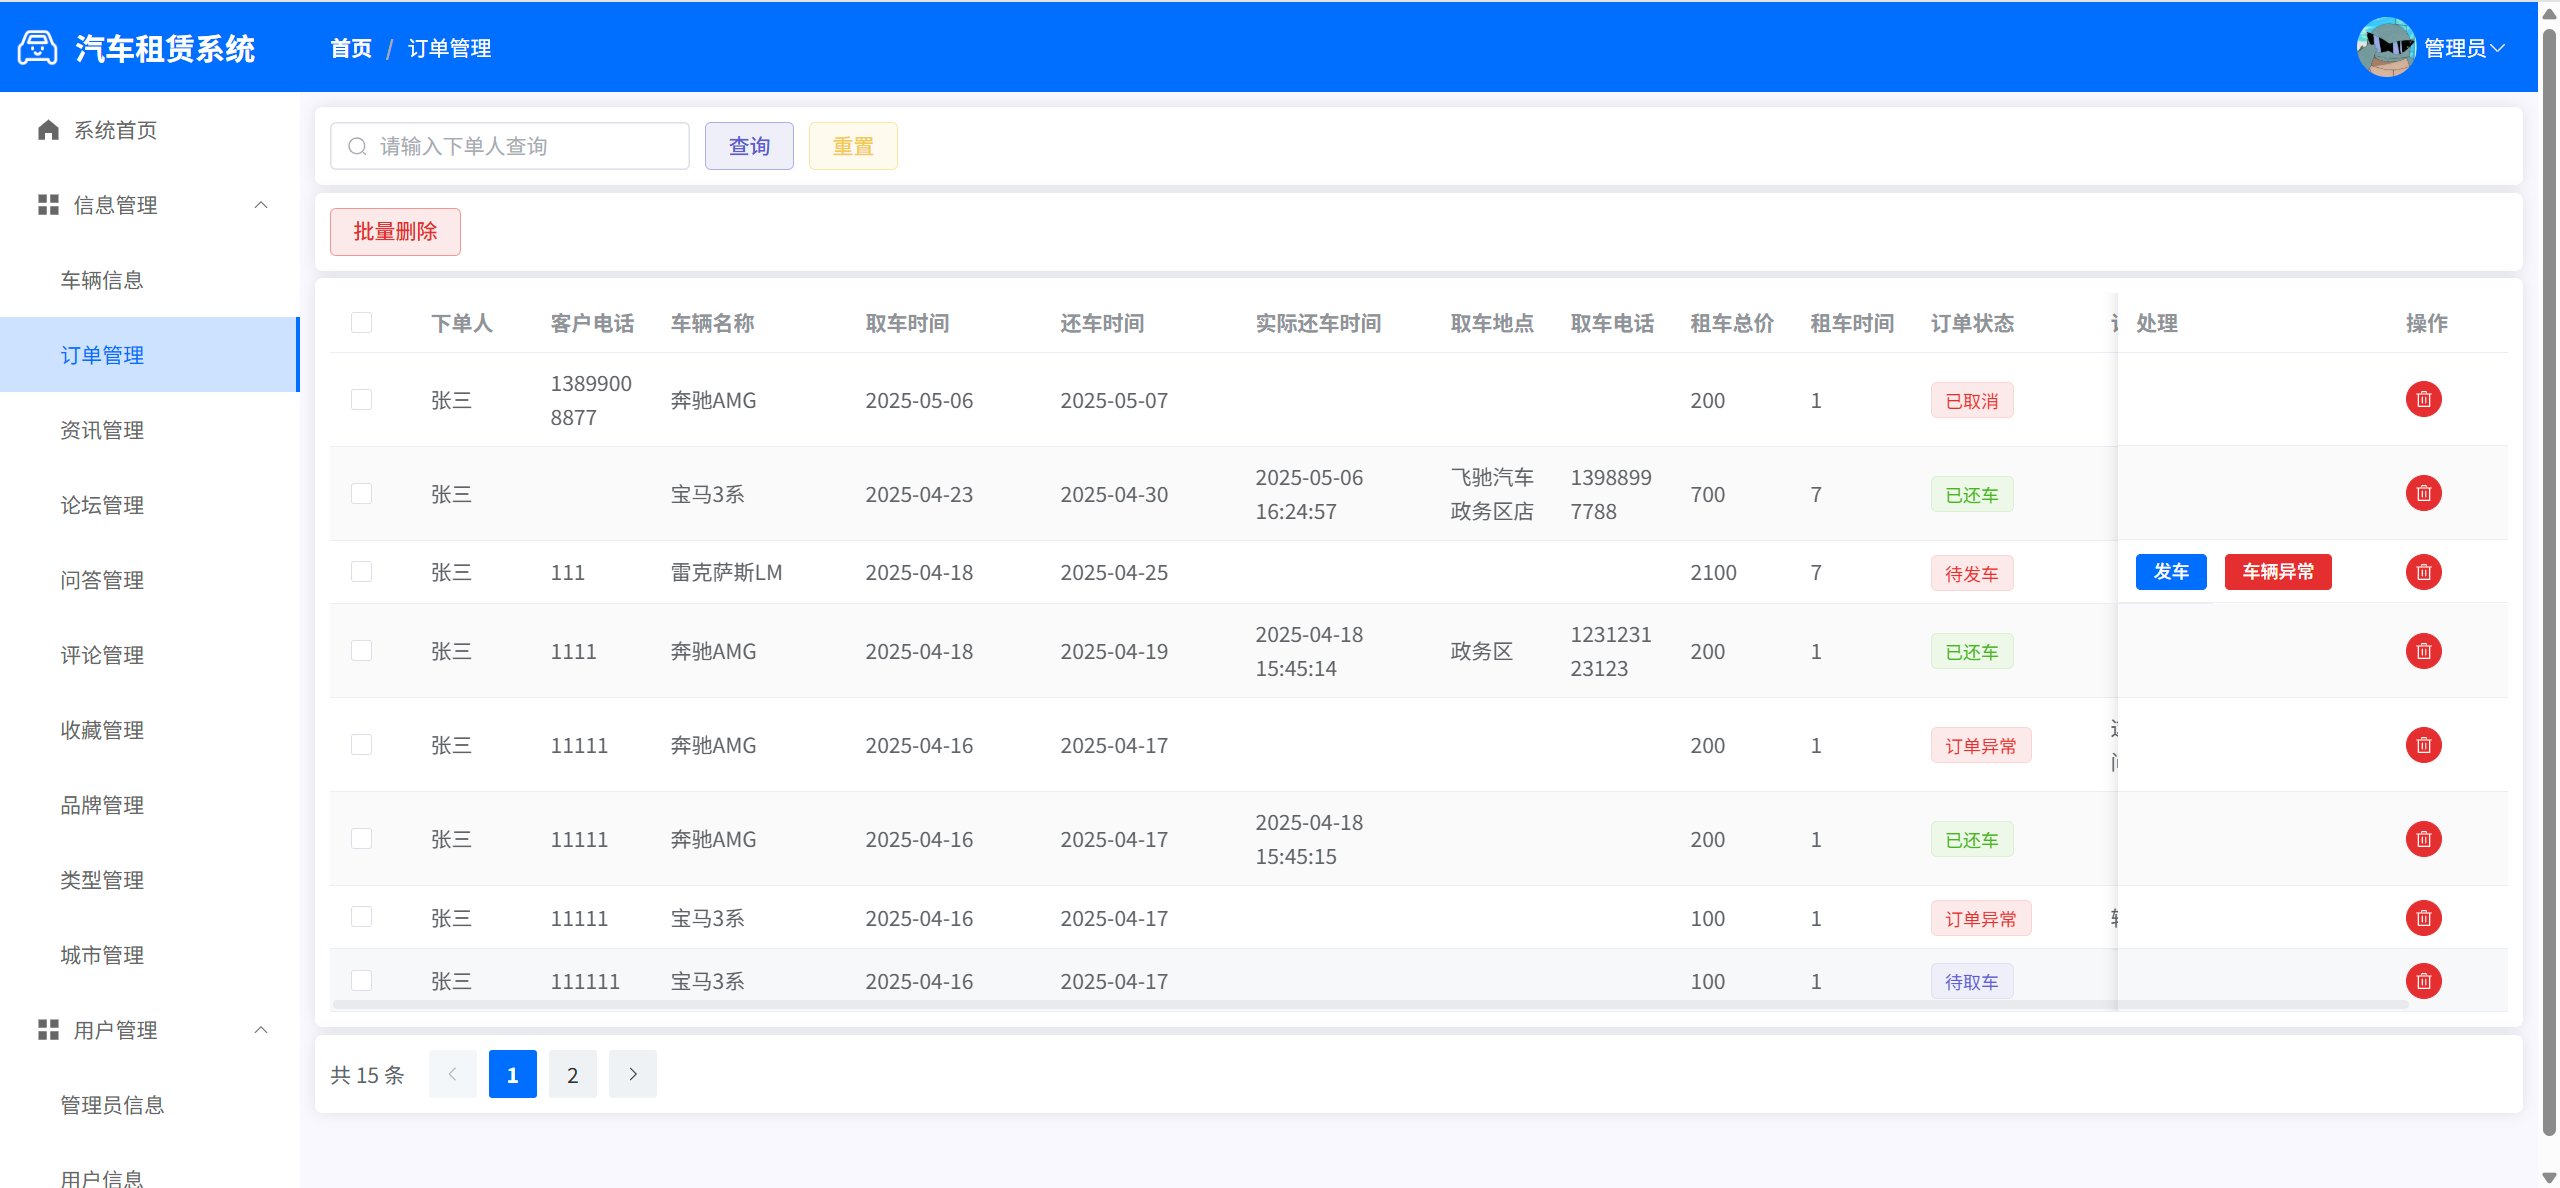
Task: Click the search magnifier icon in input
Action: tap(357, 147)
